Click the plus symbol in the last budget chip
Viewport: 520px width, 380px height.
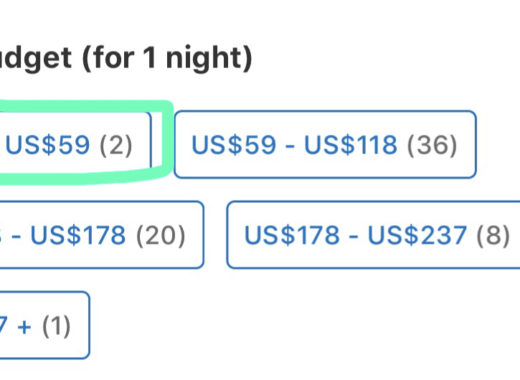tap(24, 326)
